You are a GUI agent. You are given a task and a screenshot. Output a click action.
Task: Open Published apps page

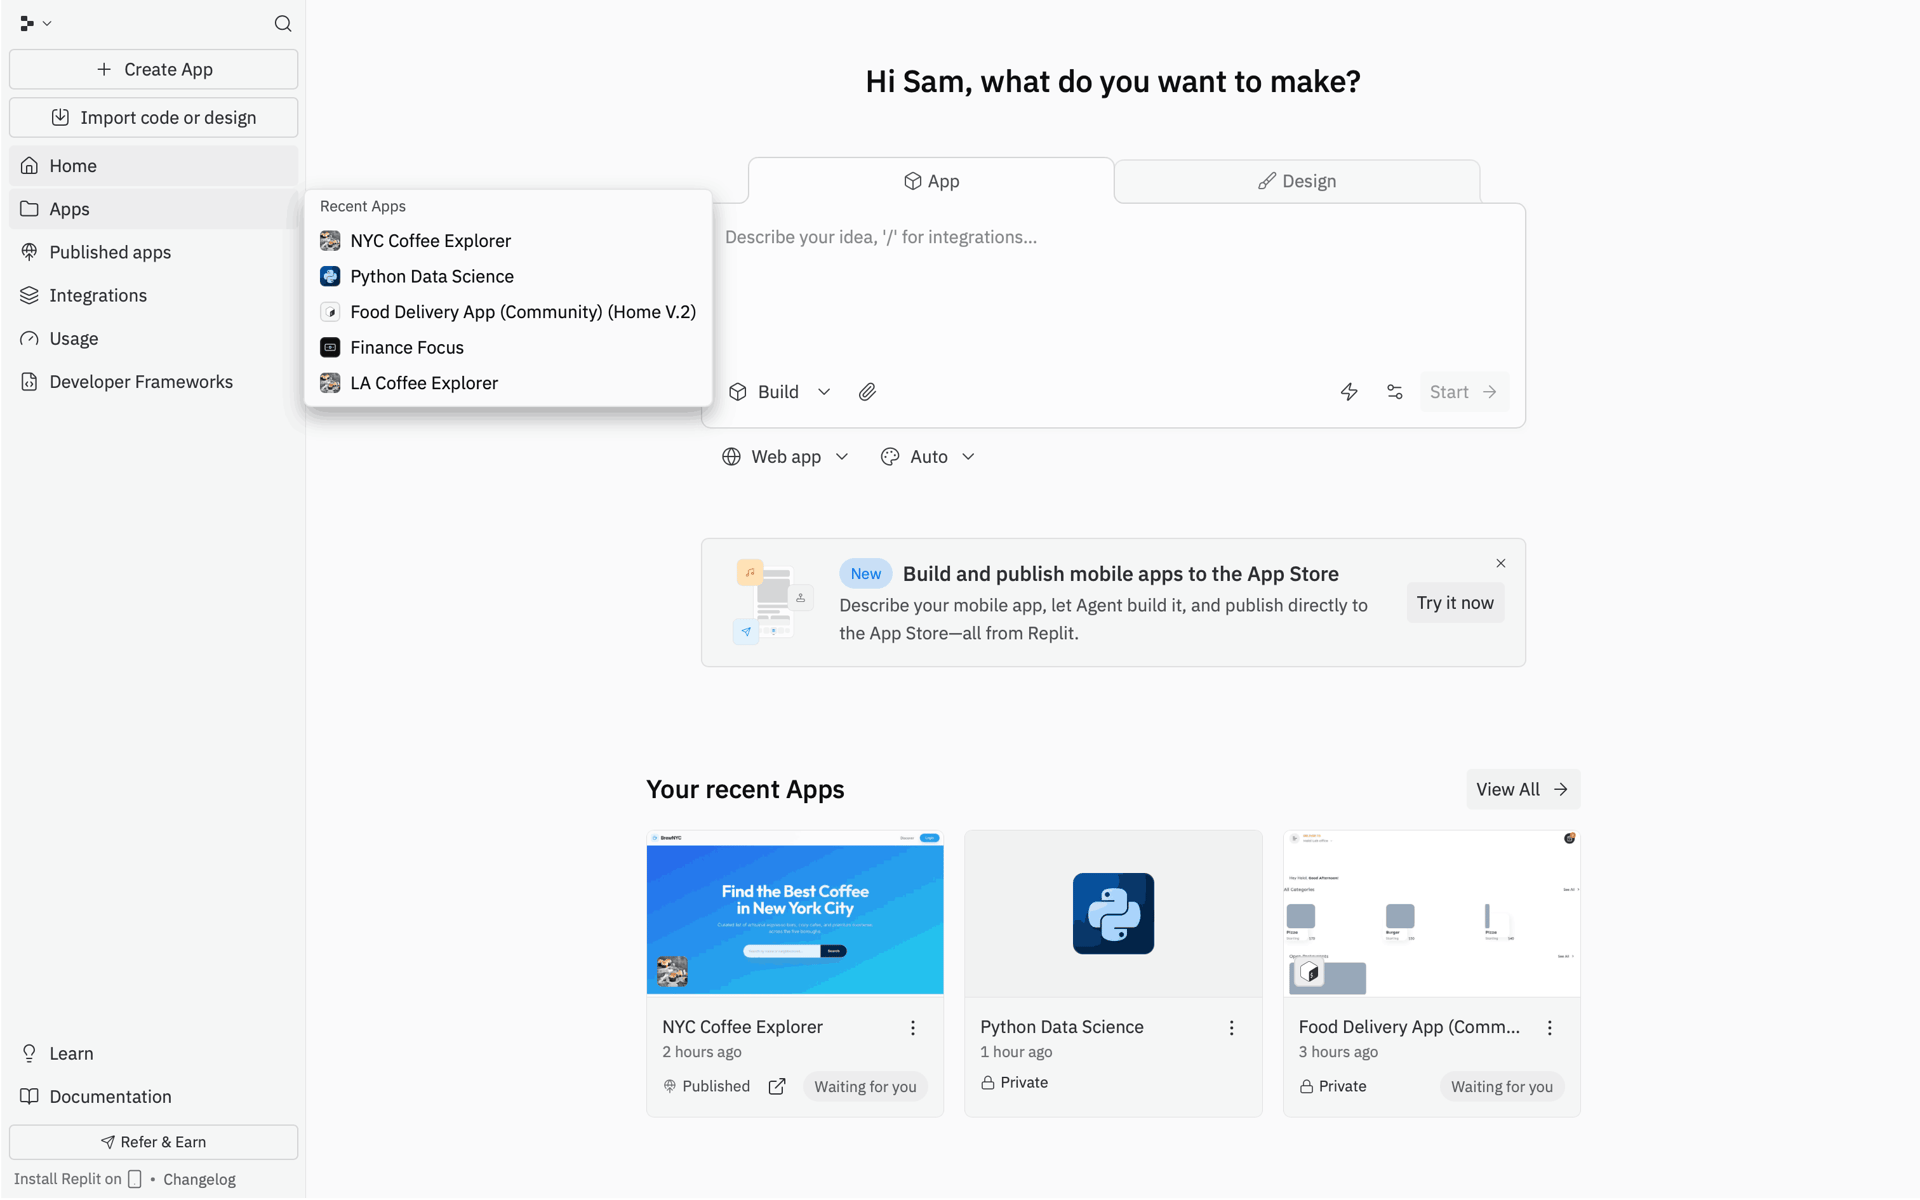point(154,252)
